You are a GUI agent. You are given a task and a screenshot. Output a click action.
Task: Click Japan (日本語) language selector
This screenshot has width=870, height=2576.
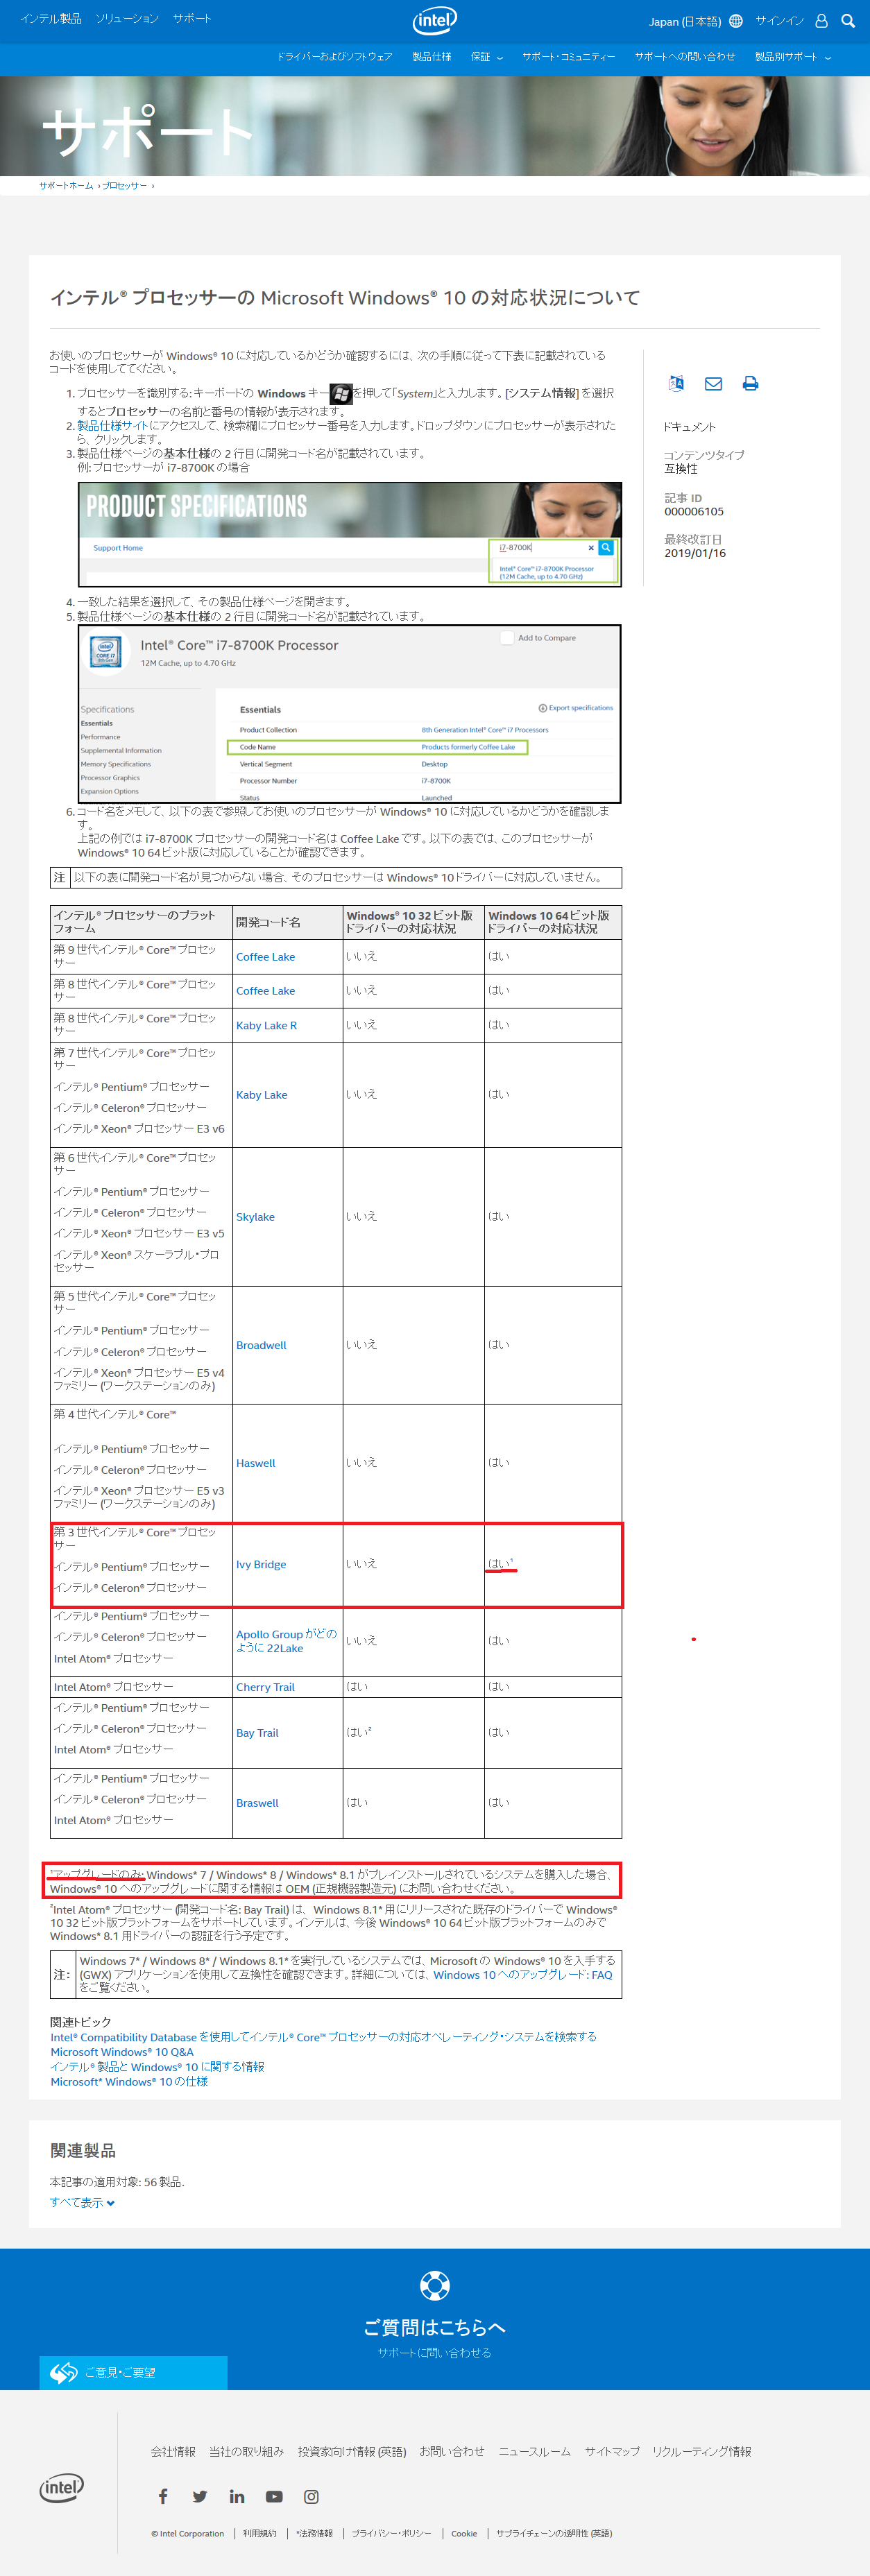coord(685,21)
